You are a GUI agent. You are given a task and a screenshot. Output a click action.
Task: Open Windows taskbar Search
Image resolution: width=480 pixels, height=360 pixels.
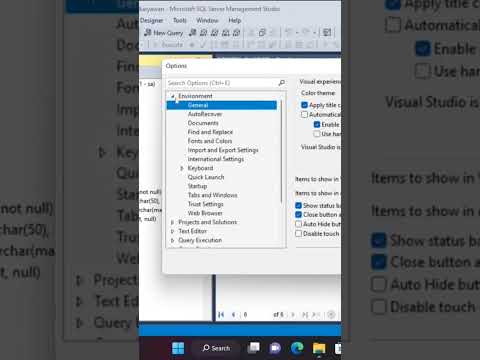216,348
